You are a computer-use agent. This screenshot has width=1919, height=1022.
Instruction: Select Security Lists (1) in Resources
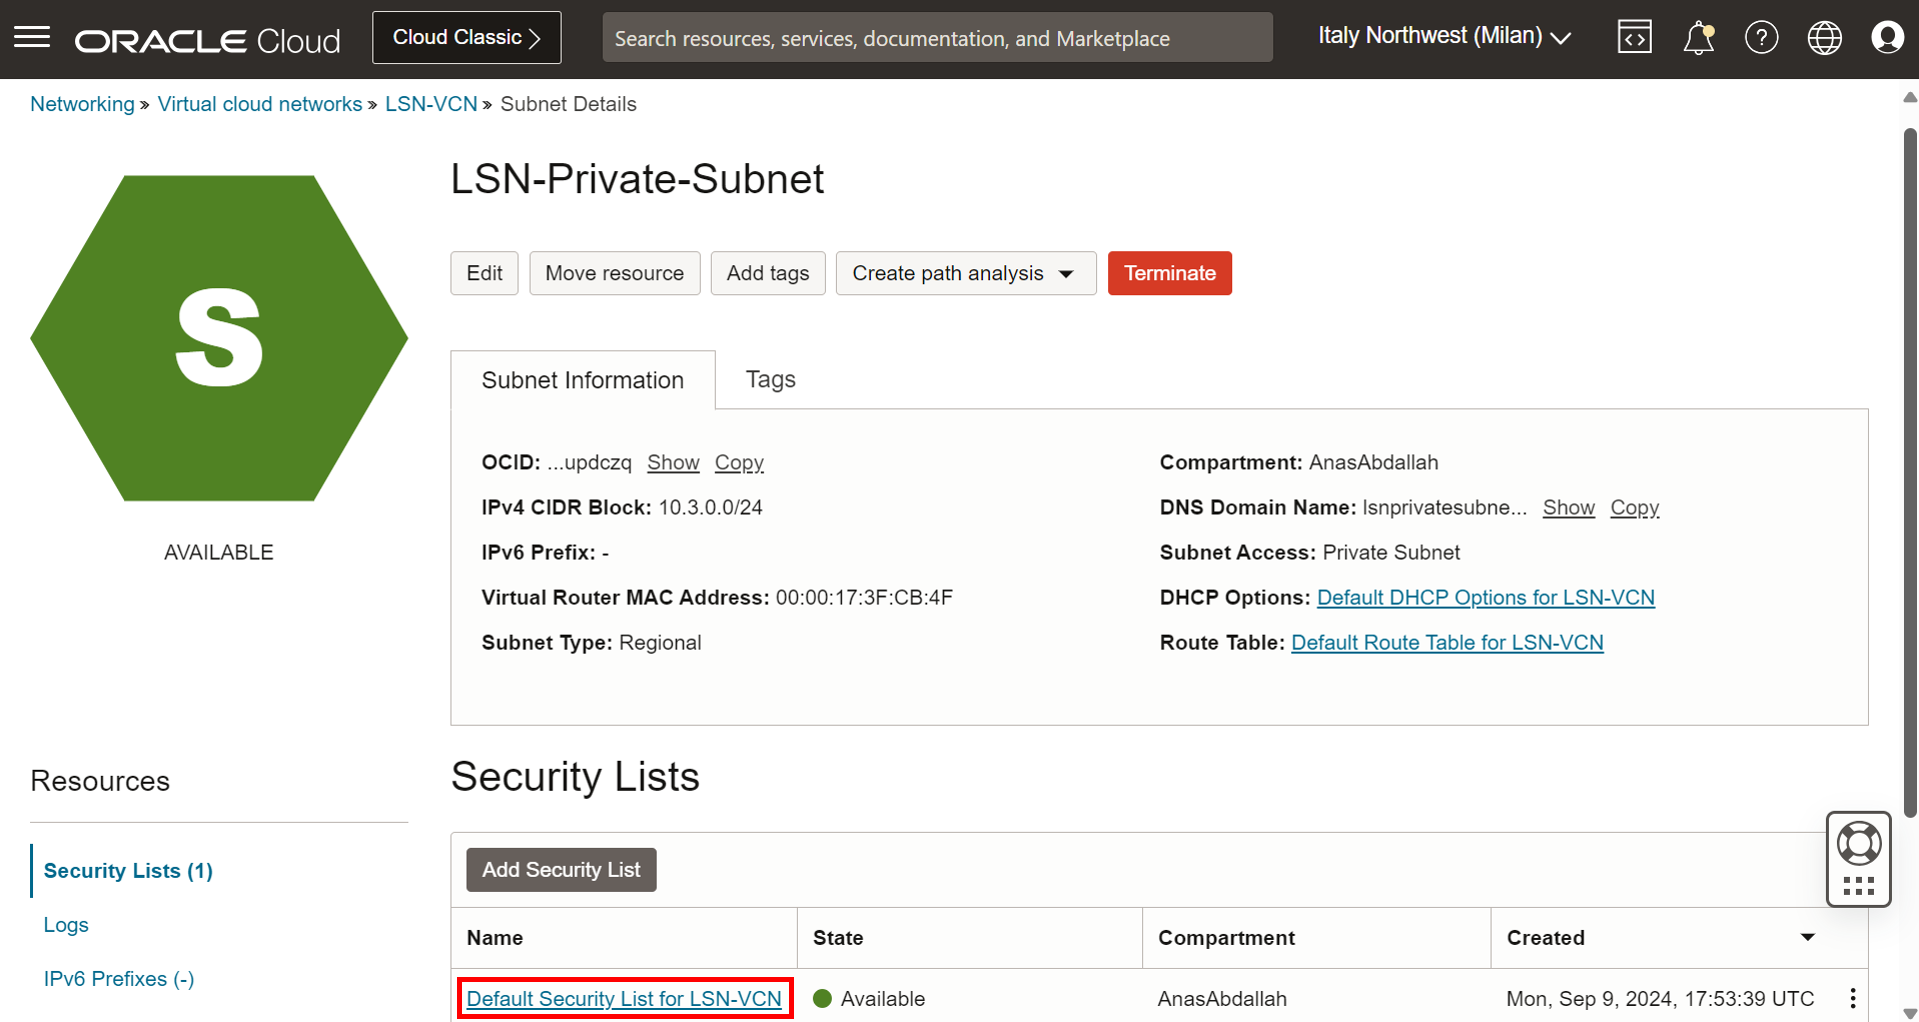click(128, 870)
